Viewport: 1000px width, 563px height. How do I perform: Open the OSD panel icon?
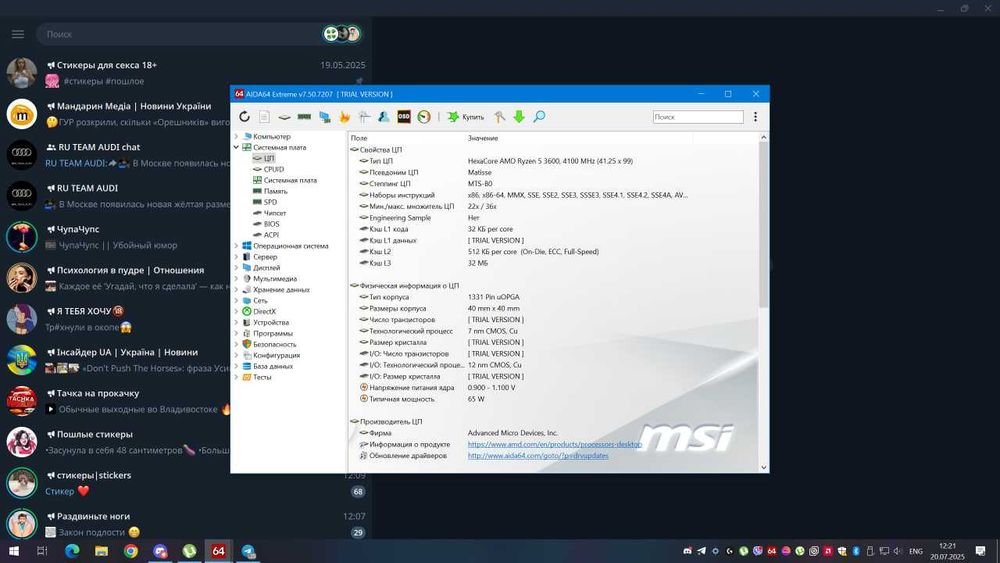pyautogui.click(x=404, y=117)
